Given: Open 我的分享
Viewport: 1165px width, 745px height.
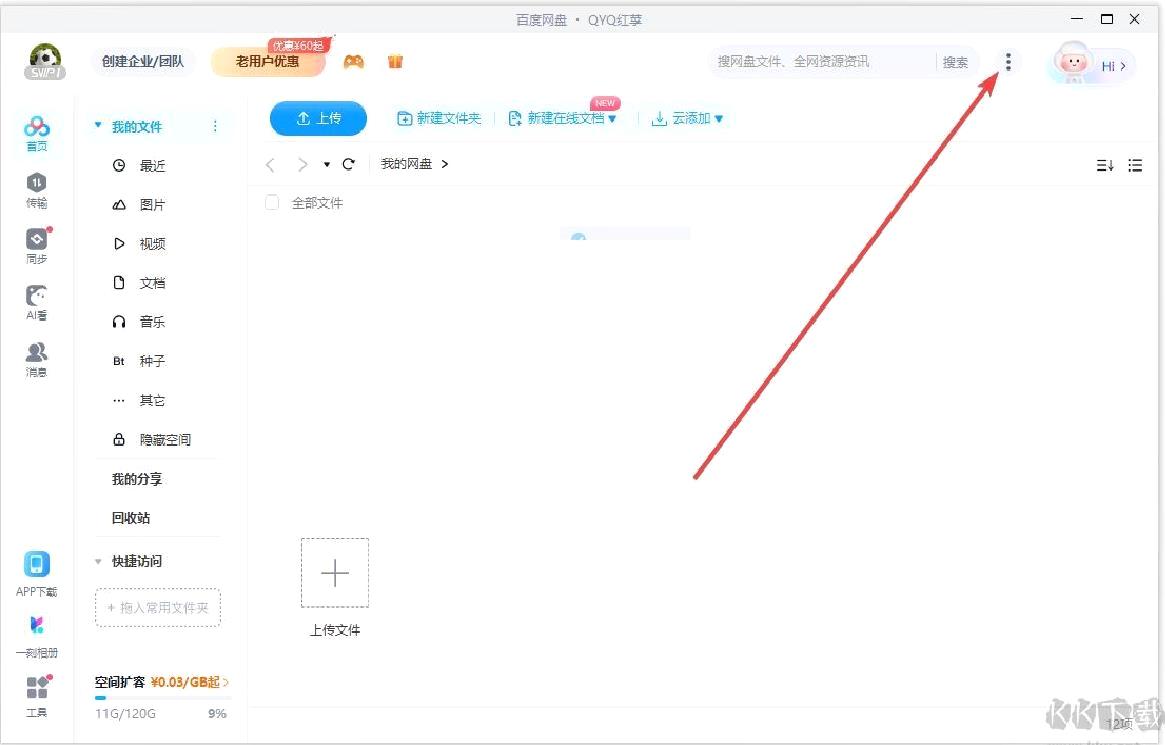Looking at the screenshot, I should pos(137,479).
